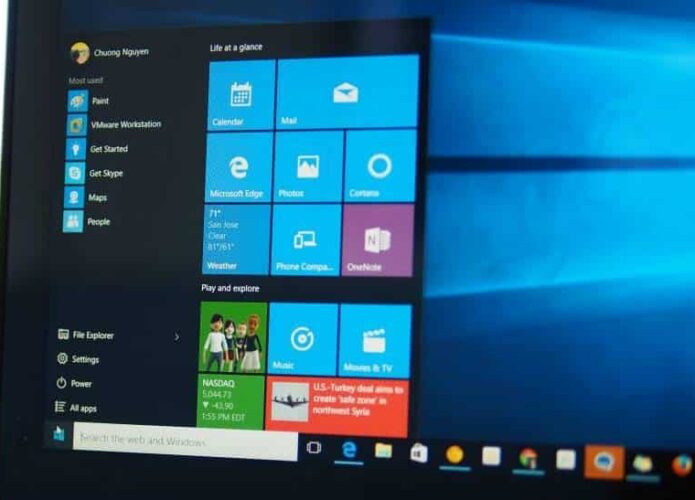Open the Movies & TV tile
The image size is (695, 500).
[x=375, y=340]
